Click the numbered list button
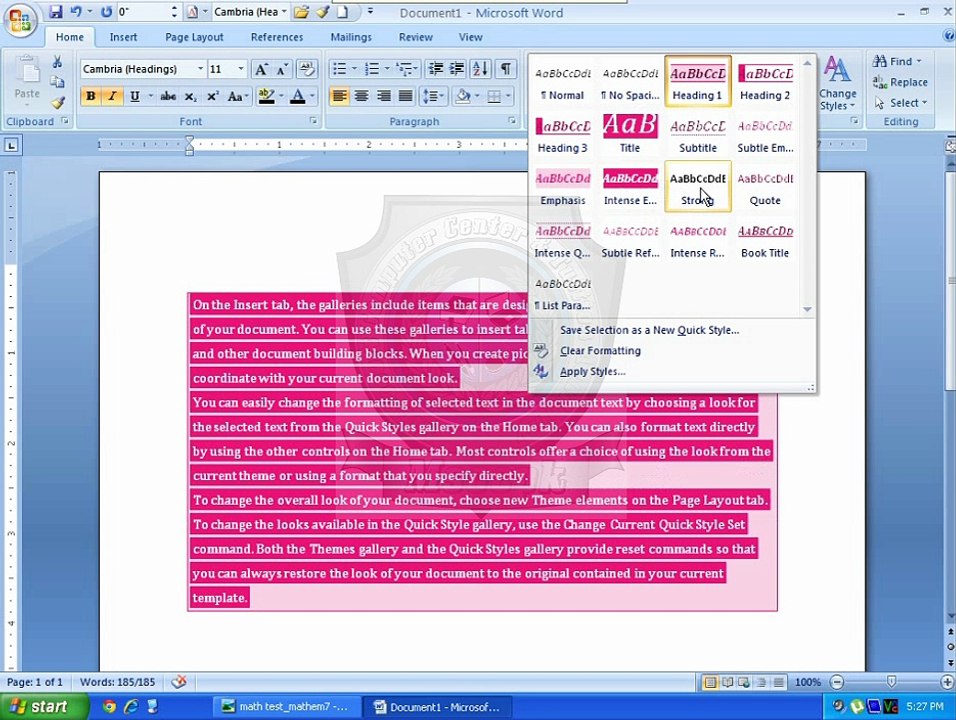This screenshot has width=956, height=720. (x=372, y=69)
